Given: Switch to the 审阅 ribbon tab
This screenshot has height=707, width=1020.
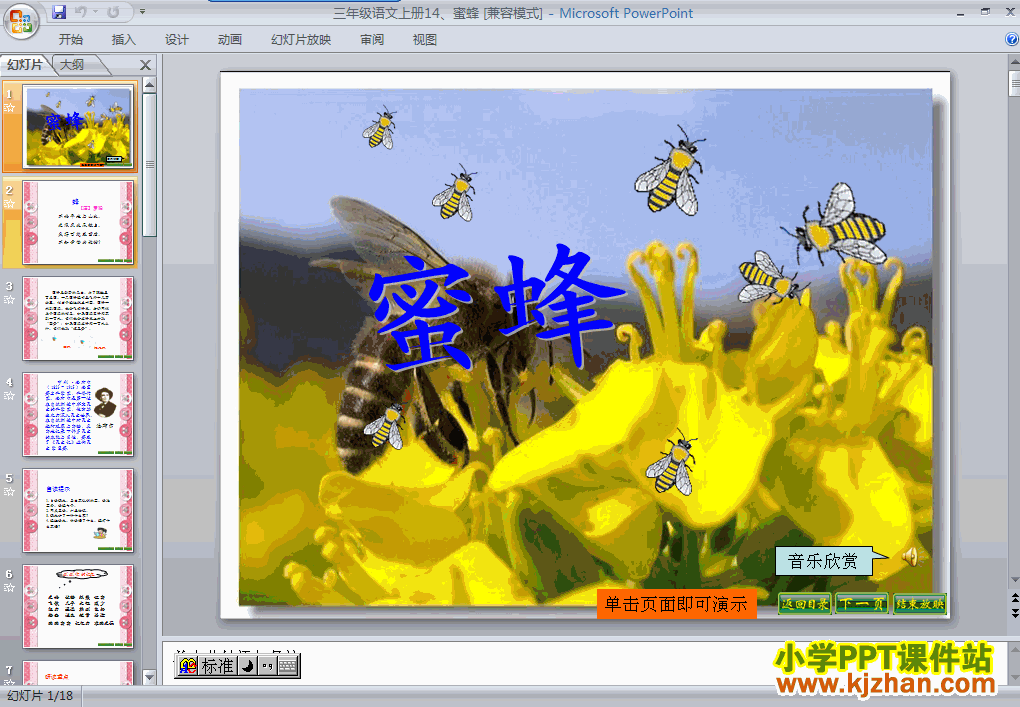Looking at the screenshot, I should tap(372, 40).
